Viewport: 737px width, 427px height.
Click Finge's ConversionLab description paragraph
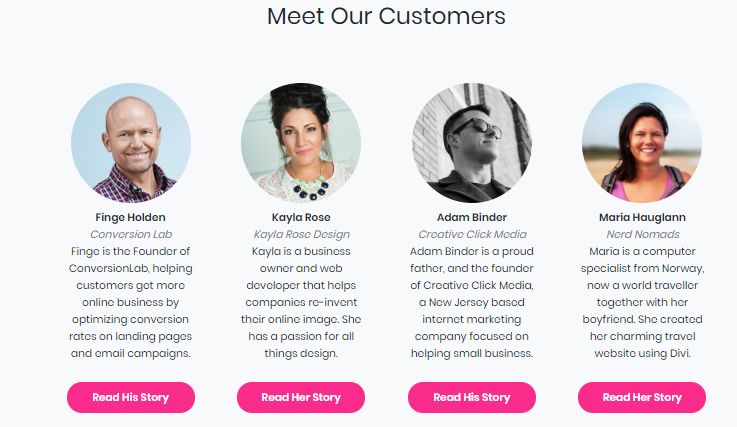pyautogui.click(x=131, y=302)
